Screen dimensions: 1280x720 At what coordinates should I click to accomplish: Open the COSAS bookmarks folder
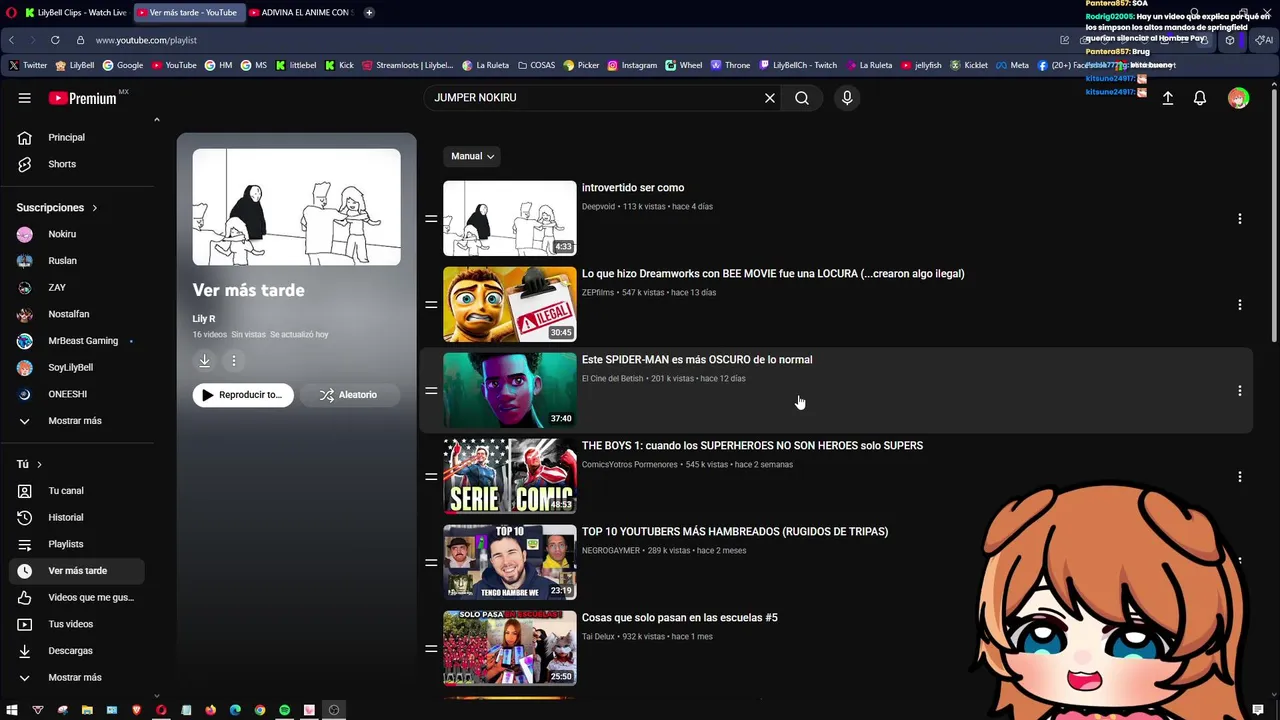pos(536,65)
